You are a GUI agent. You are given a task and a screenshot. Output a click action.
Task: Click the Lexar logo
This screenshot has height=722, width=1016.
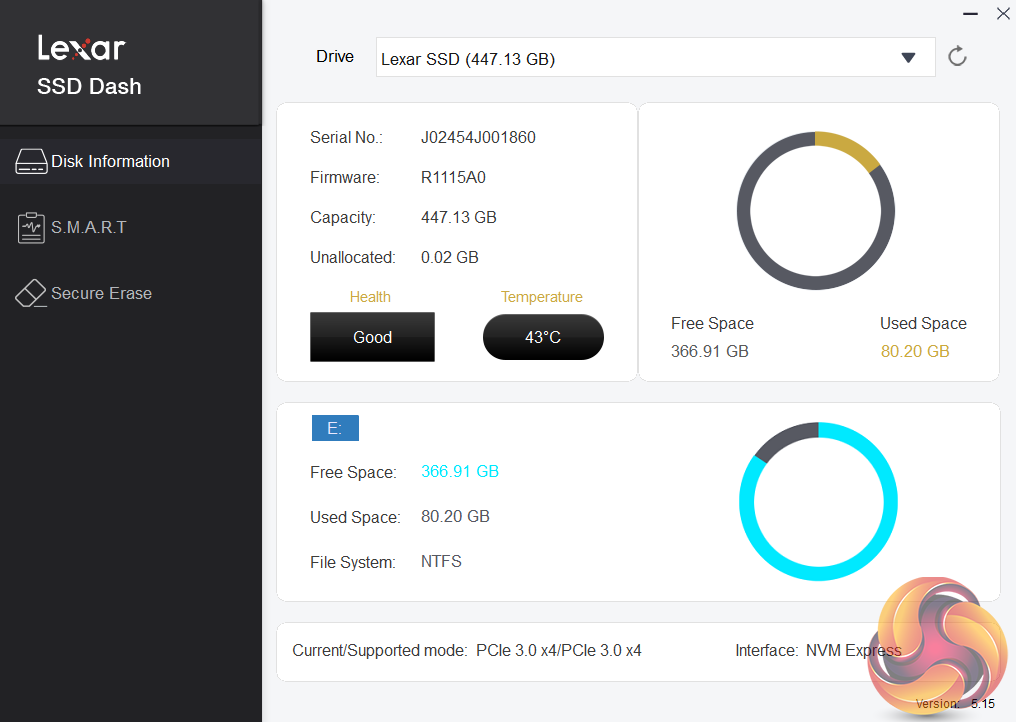[x=81, y=48]
